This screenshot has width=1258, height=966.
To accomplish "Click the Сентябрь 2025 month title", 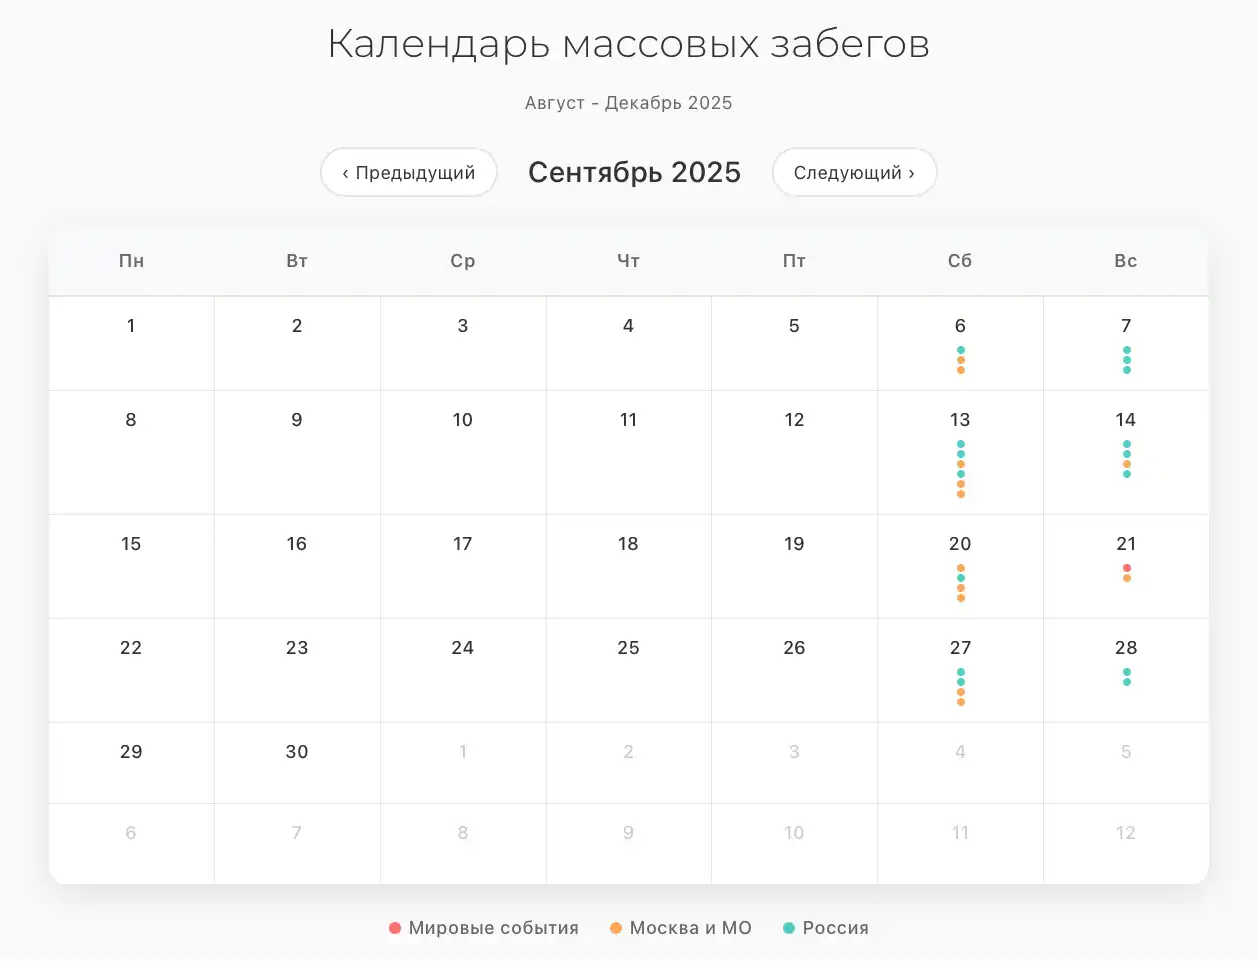I will pyautogui.click(x=634, y=172).
